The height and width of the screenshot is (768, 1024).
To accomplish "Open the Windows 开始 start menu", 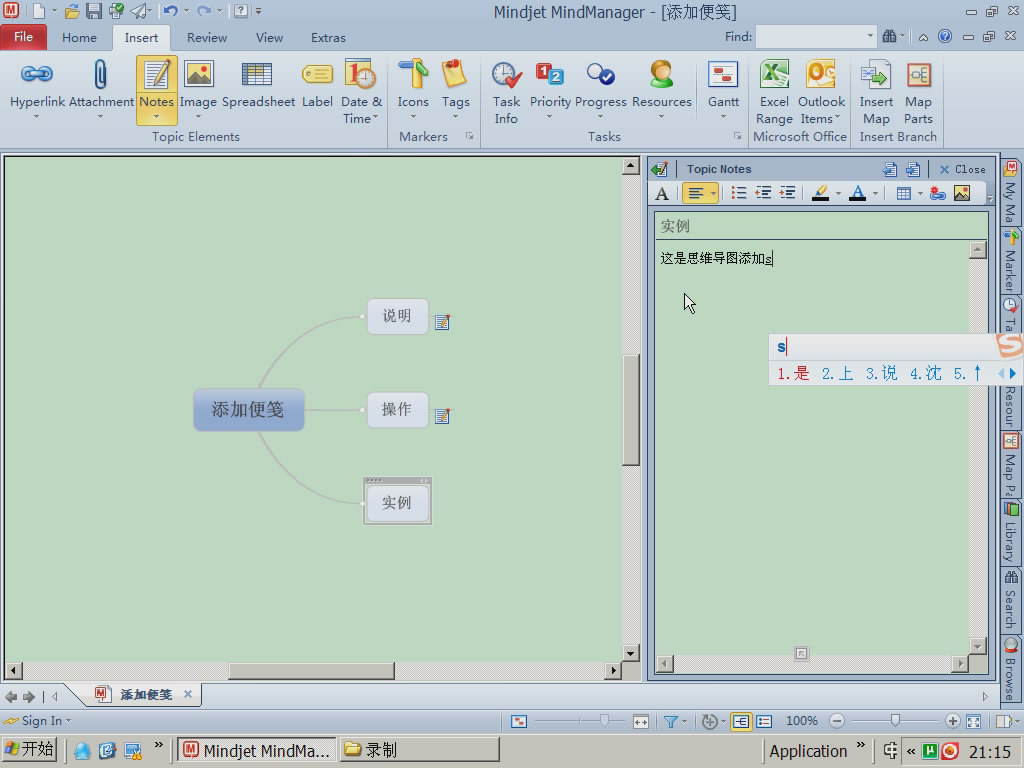I will [29, 750].
